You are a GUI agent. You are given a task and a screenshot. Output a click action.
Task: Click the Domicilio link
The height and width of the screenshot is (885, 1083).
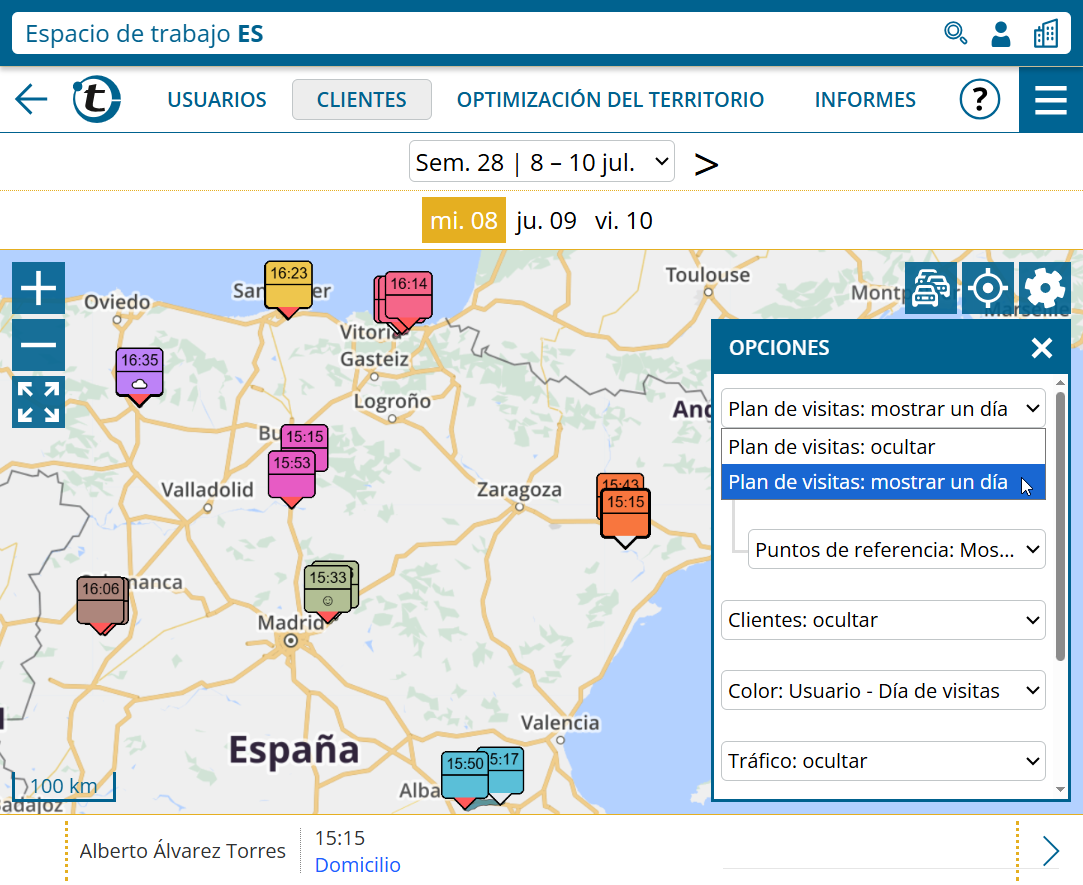coord(357,865)
